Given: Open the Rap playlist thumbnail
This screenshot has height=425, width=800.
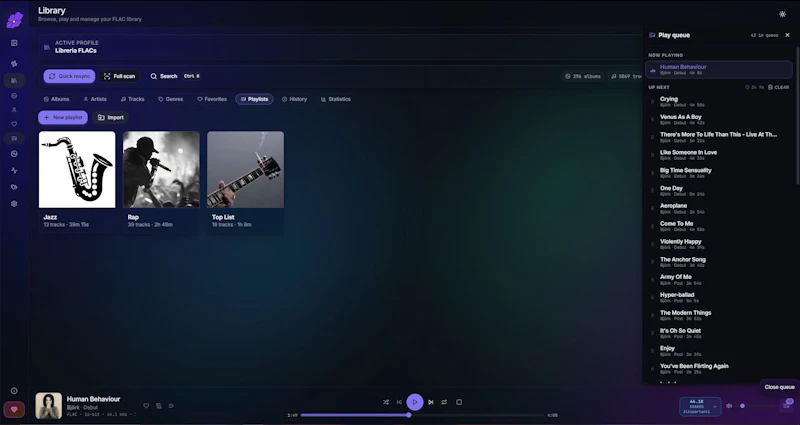Looking at the screenshot, I should click(161, 169).
